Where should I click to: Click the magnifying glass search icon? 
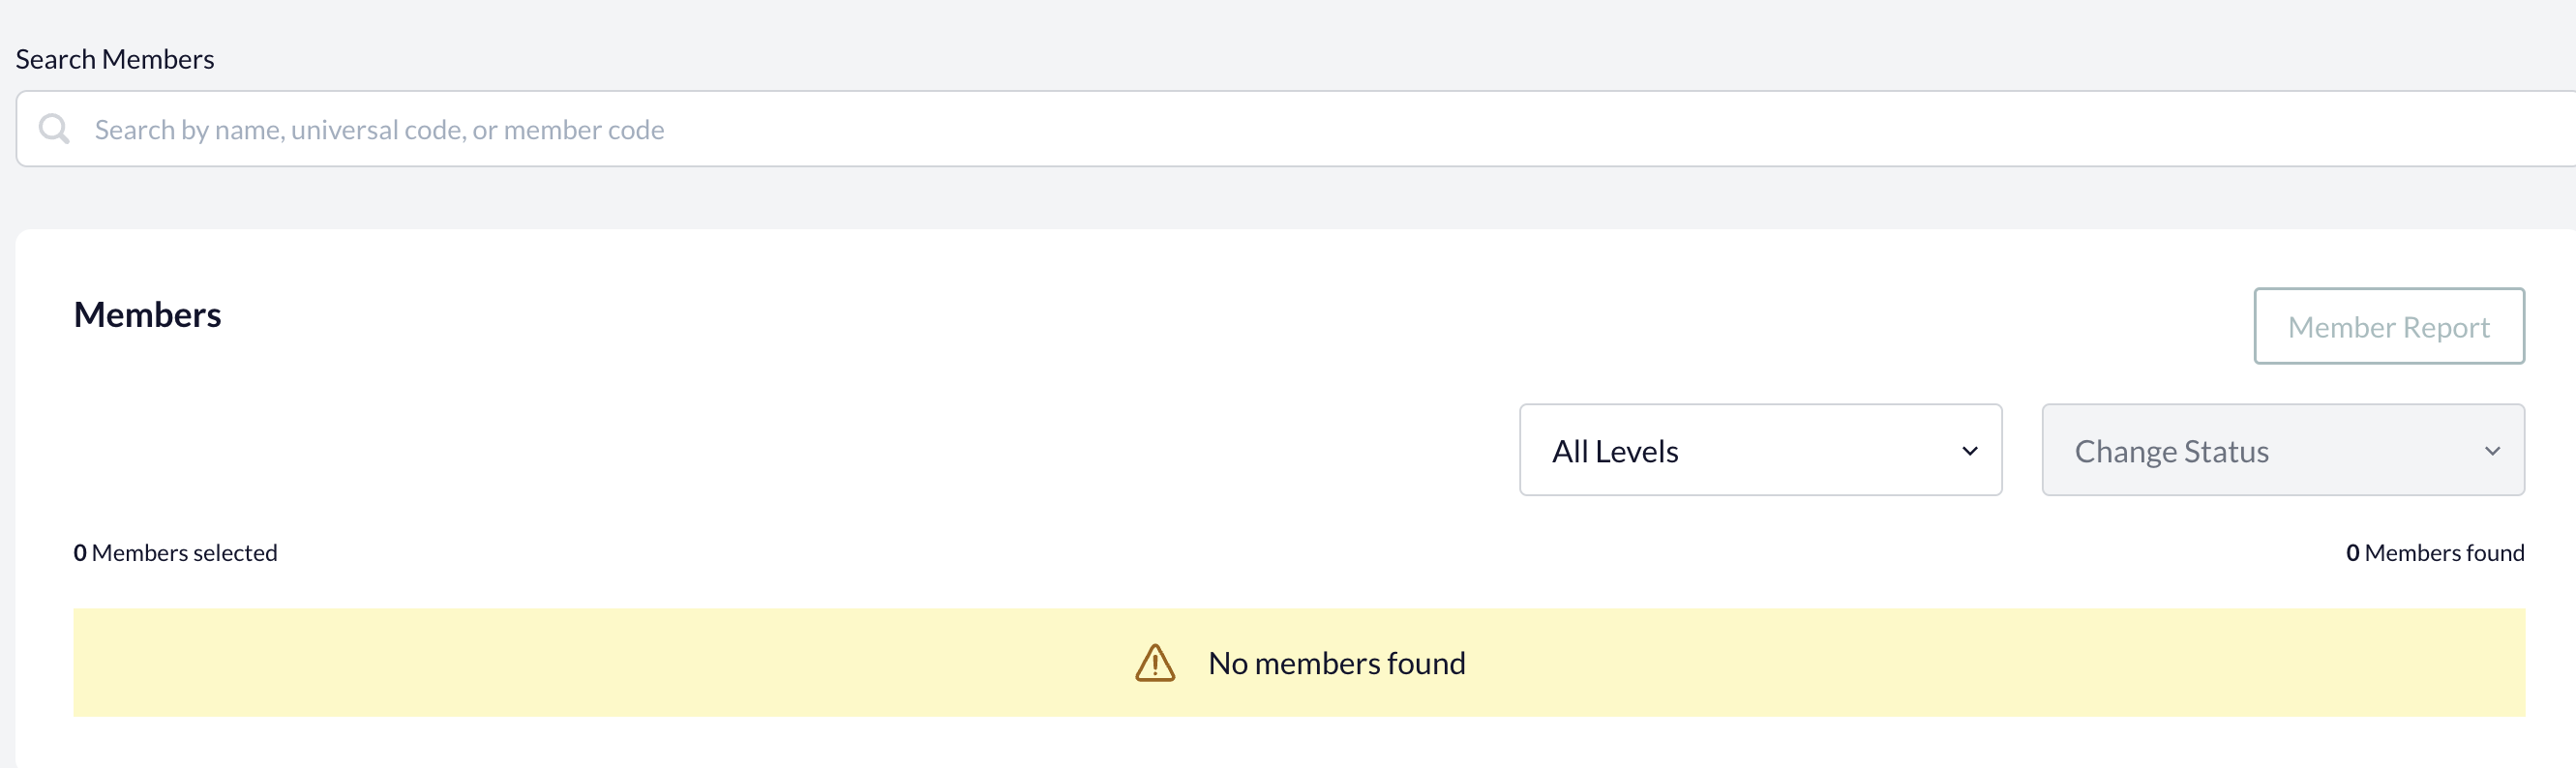(x=54, y=129)
